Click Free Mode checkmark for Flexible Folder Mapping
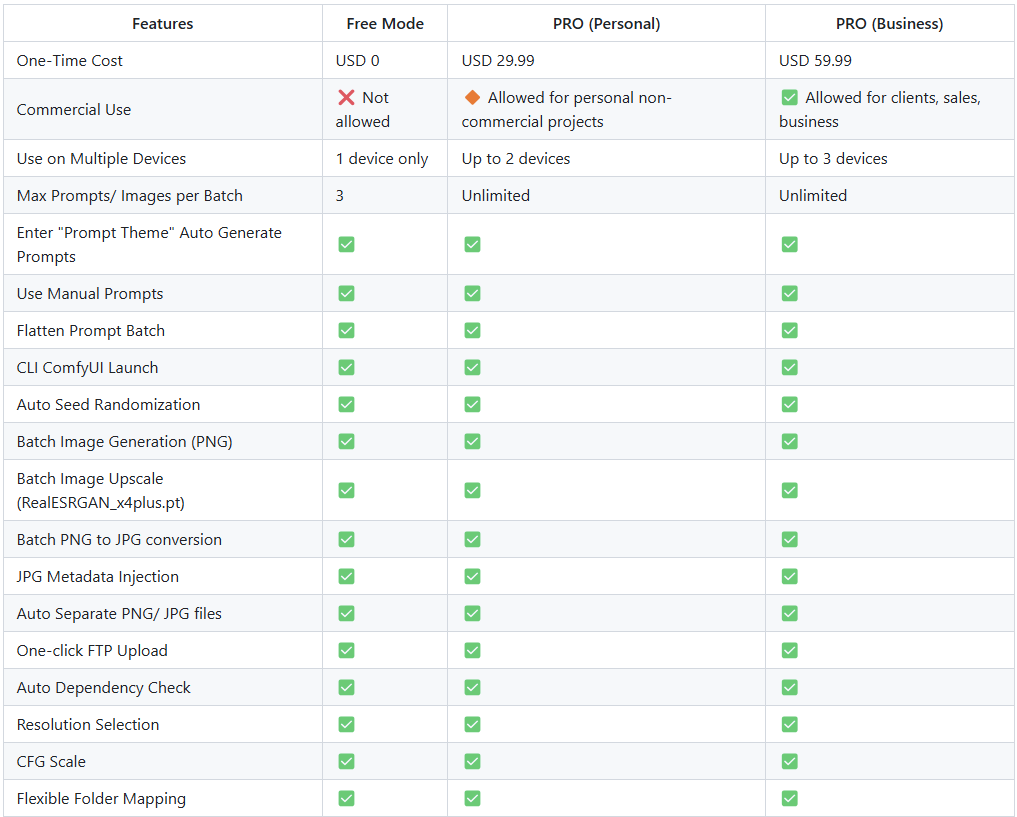This screenshot has width=1017, height=817. (x=346, y=799)
